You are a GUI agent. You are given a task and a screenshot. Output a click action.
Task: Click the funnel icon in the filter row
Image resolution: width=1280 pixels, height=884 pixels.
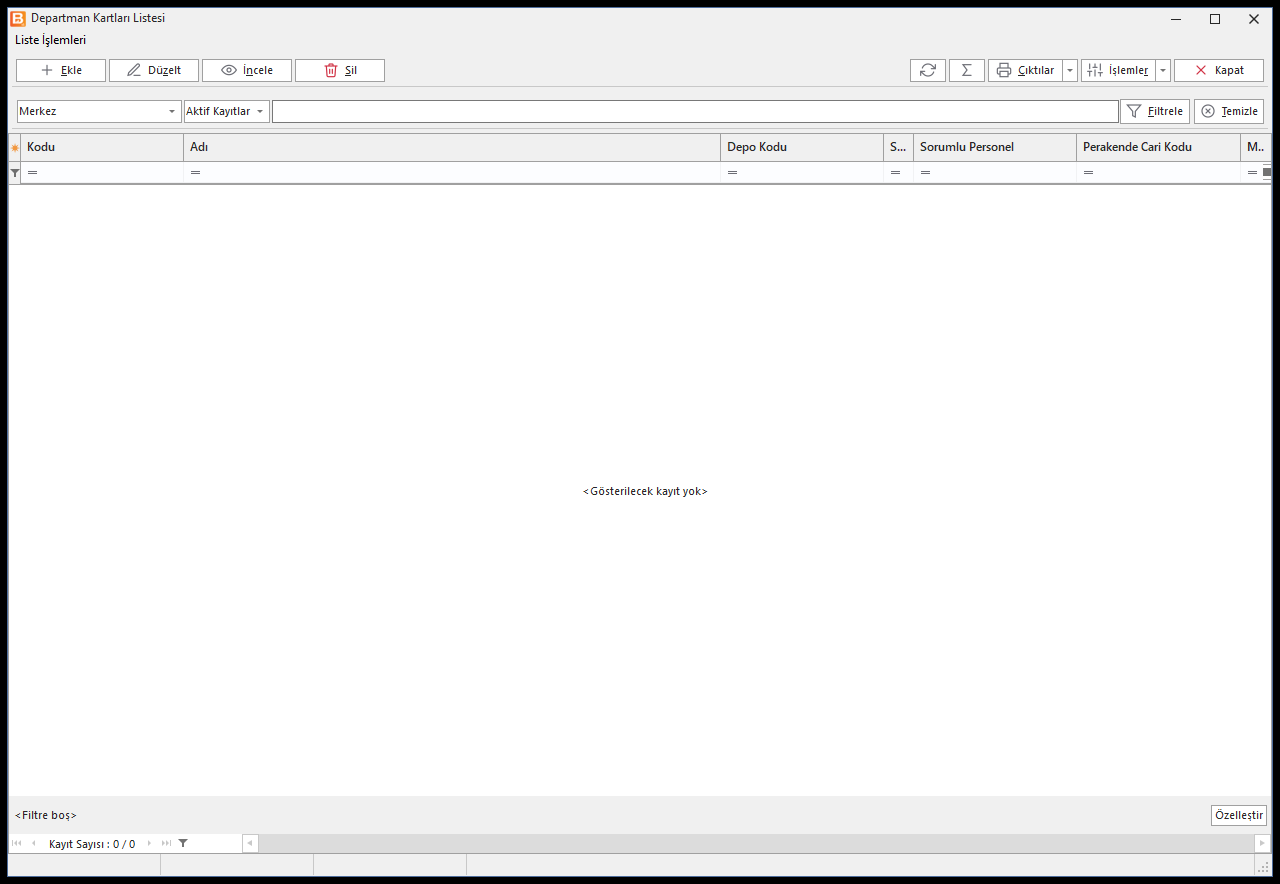pyautogui.click(x=14, y=173)
